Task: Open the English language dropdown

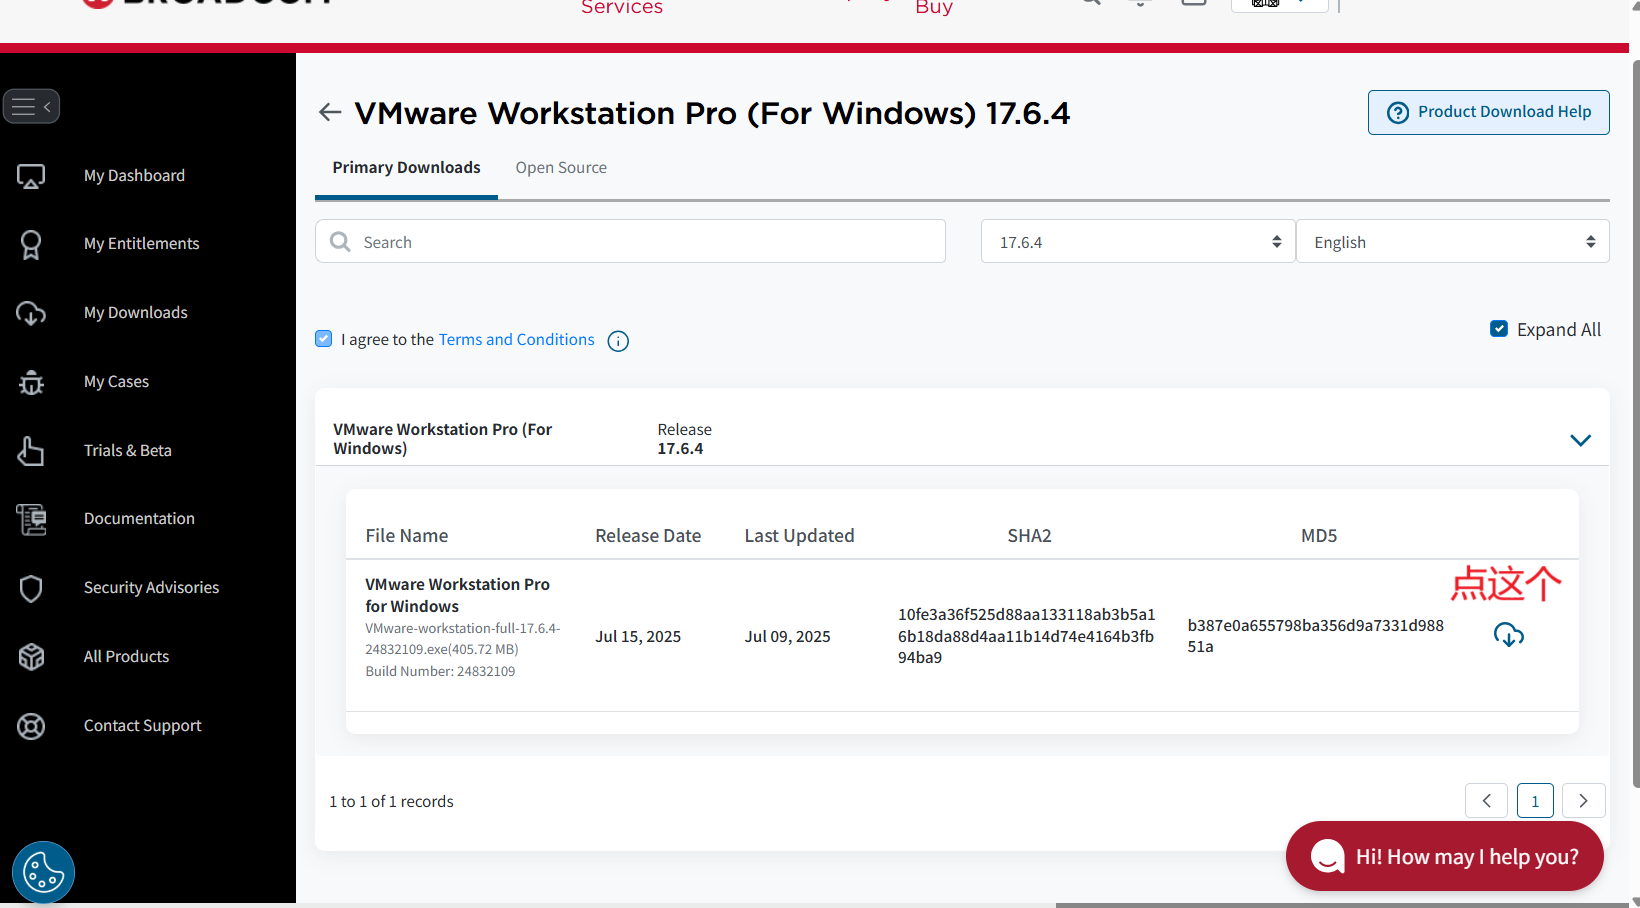Action: click(x=1452, y=242)
